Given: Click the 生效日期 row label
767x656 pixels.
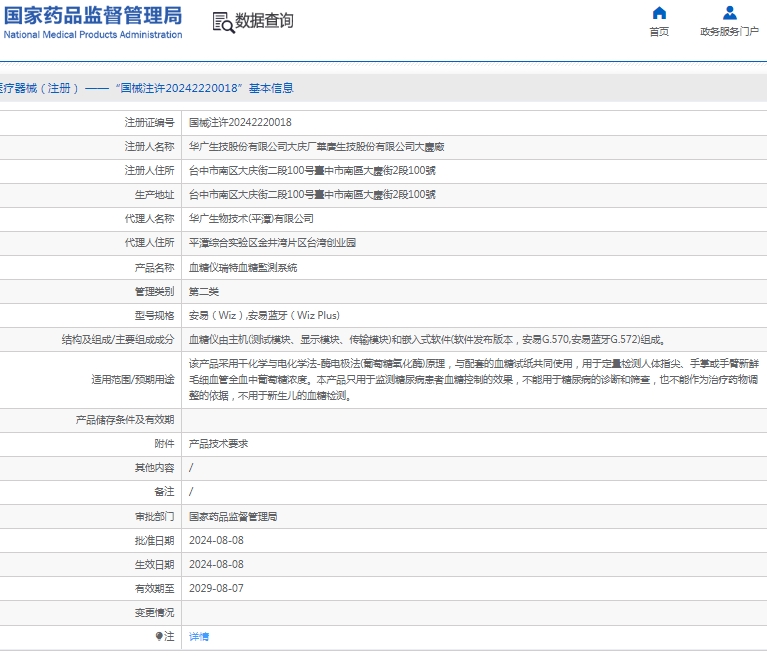Looking at the screenshot, I should pyautogui.click(x=155, y=565).
